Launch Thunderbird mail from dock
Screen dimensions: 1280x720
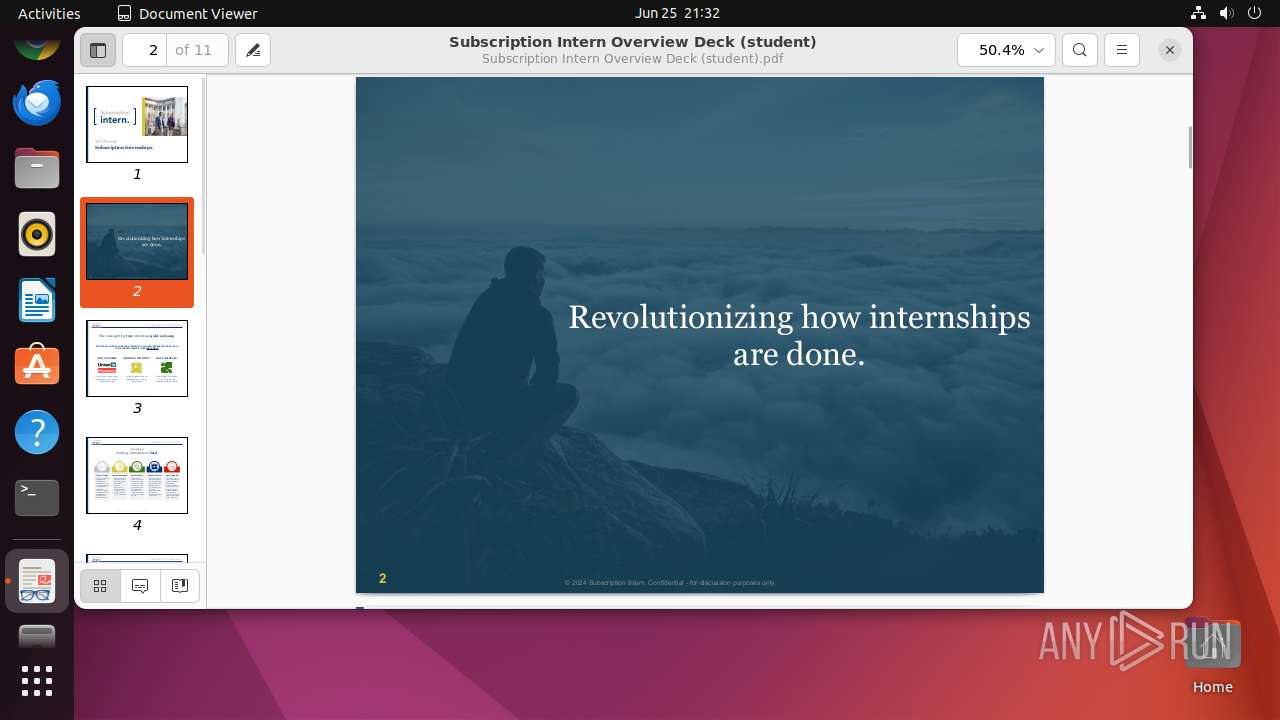[x=37, y=102]
